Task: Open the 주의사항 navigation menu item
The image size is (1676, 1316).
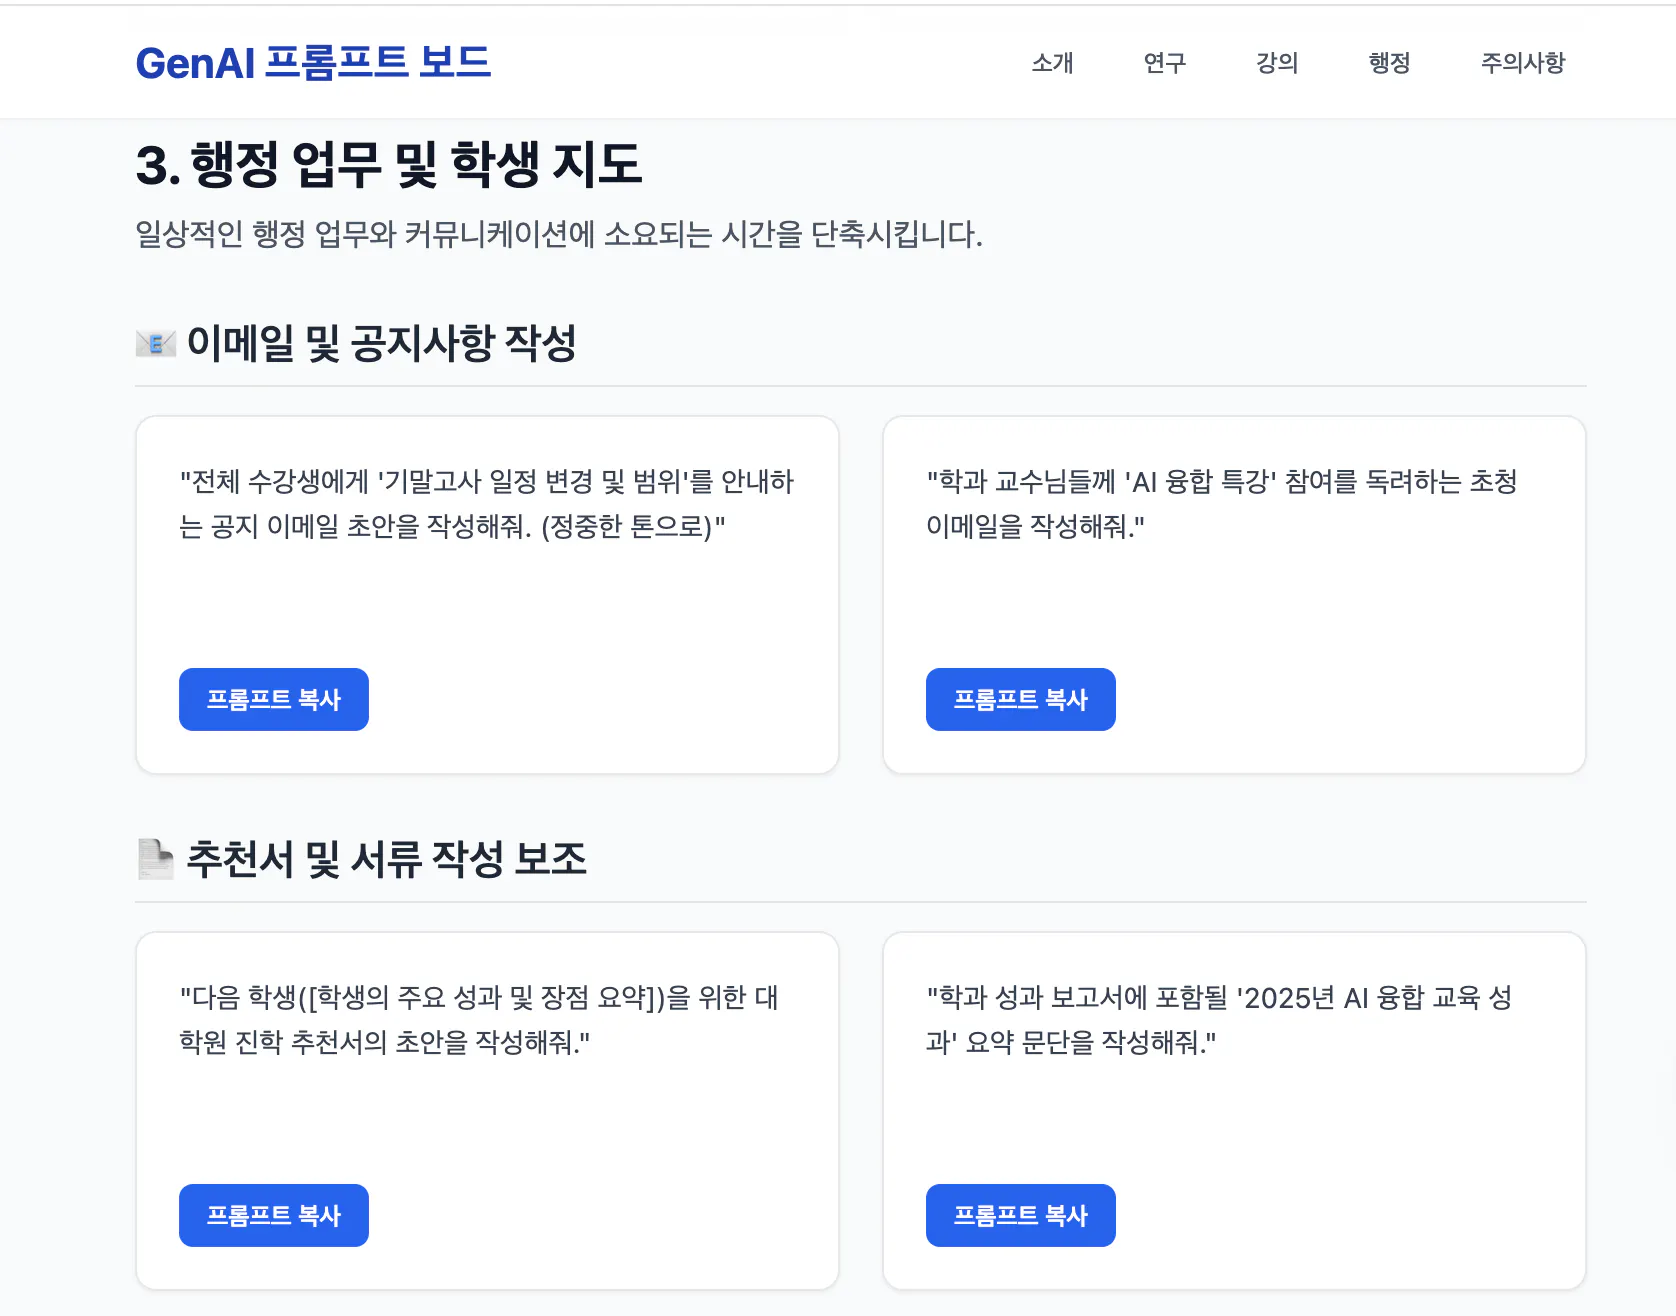Action: point(1522,63)
